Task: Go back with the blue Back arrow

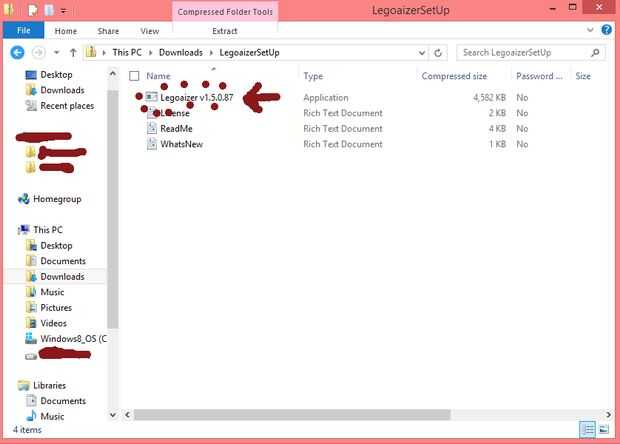Action: tap(17, 53)
